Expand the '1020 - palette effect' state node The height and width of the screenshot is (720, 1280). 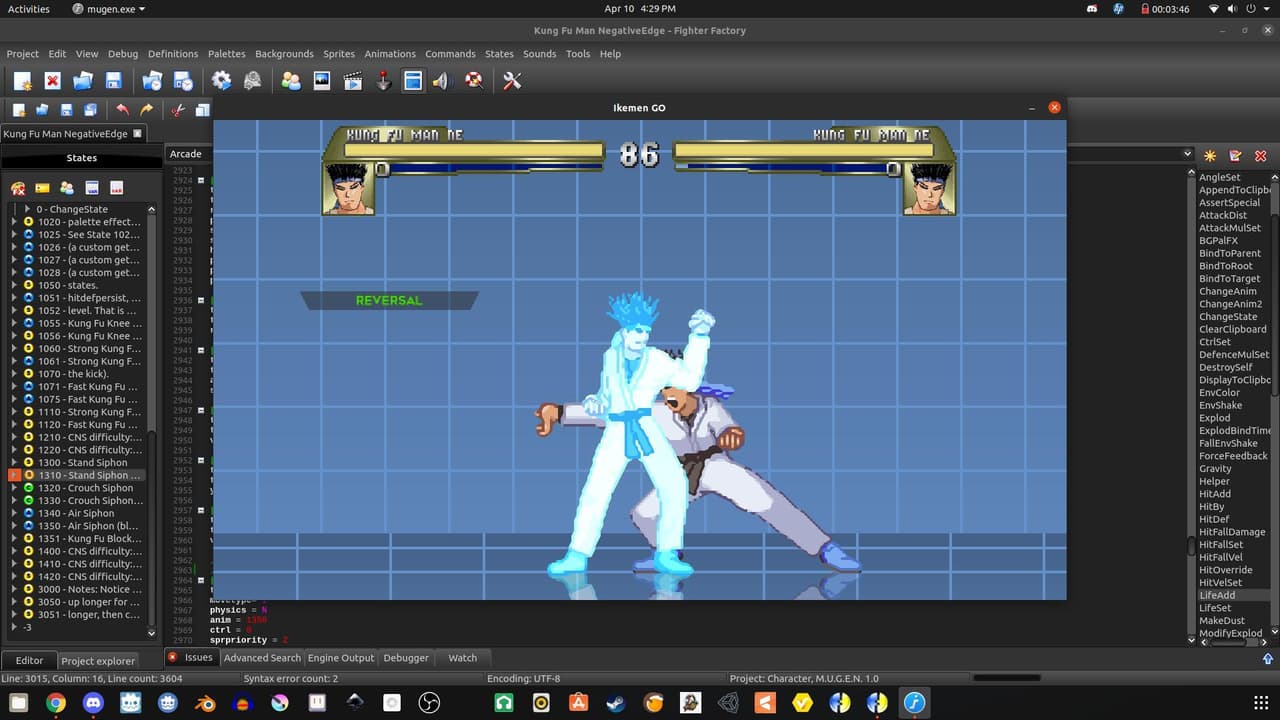click(14, 222)
